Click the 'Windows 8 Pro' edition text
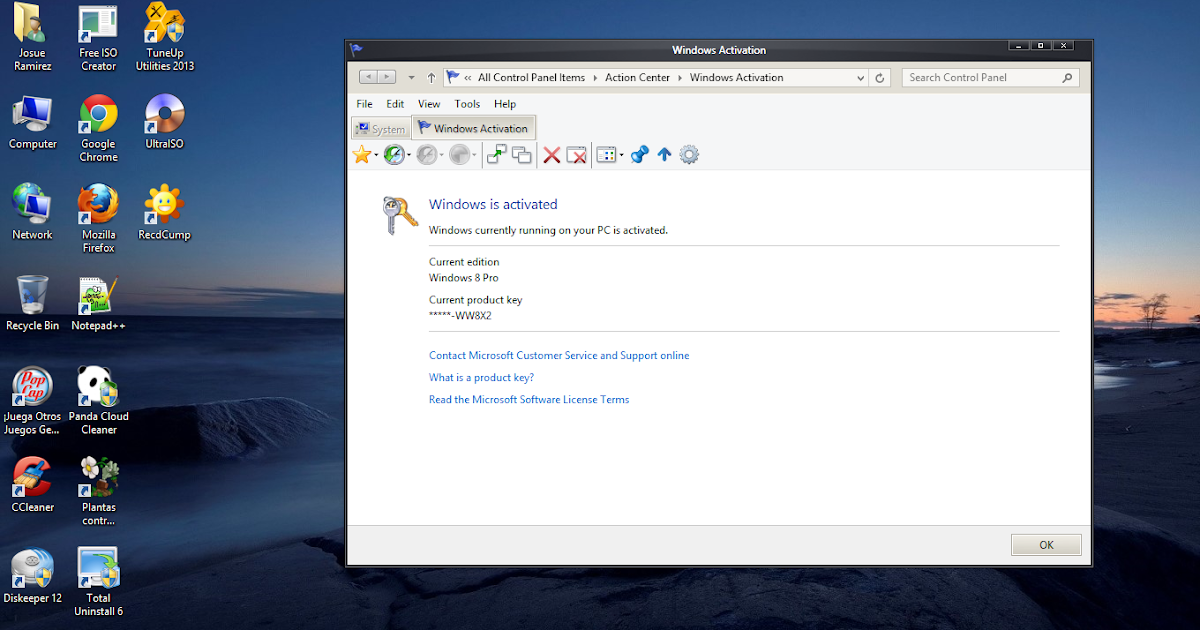Image resolution: width=1200 pixels, height=630 pixels. pos(463,278)
